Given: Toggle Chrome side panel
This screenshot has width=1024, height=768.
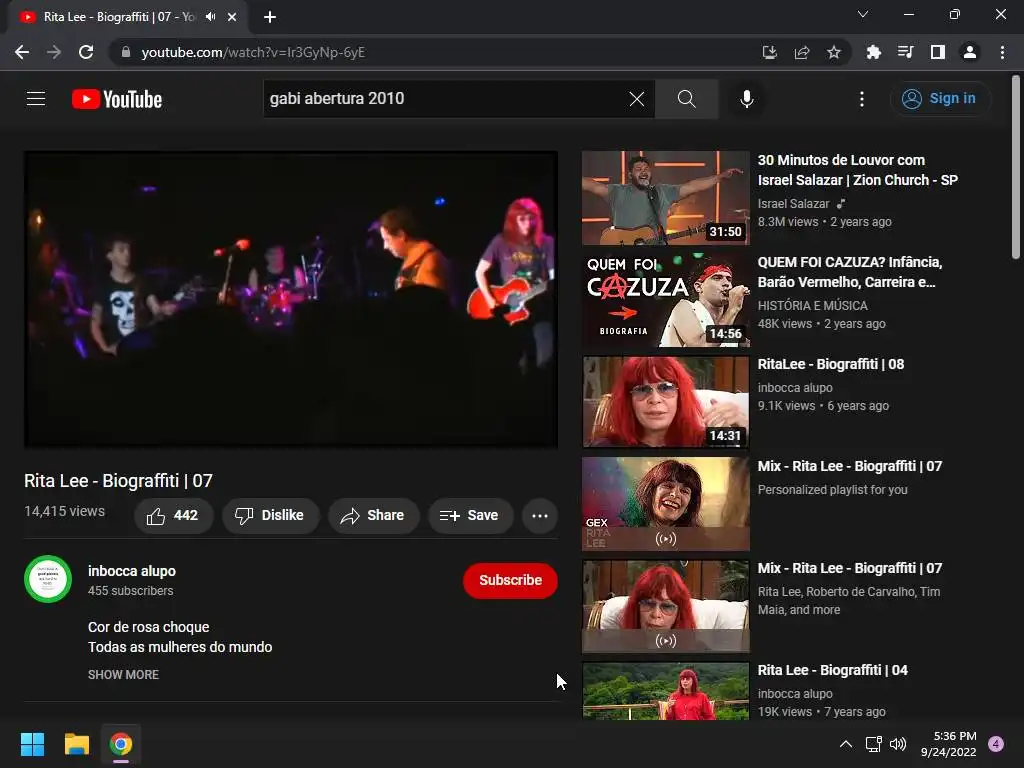Looking at the screenshot, I should pyautogui.click(x=938, y=52).
